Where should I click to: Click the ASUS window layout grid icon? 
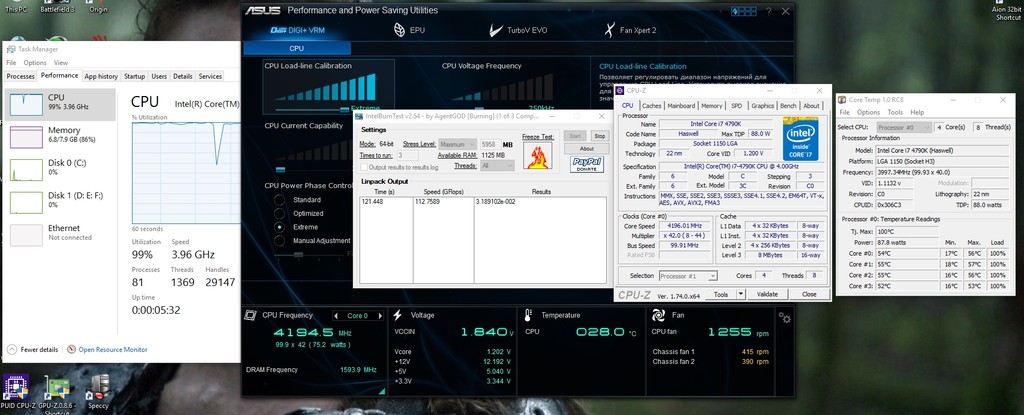pyautogui.click(x=744, y=11)
